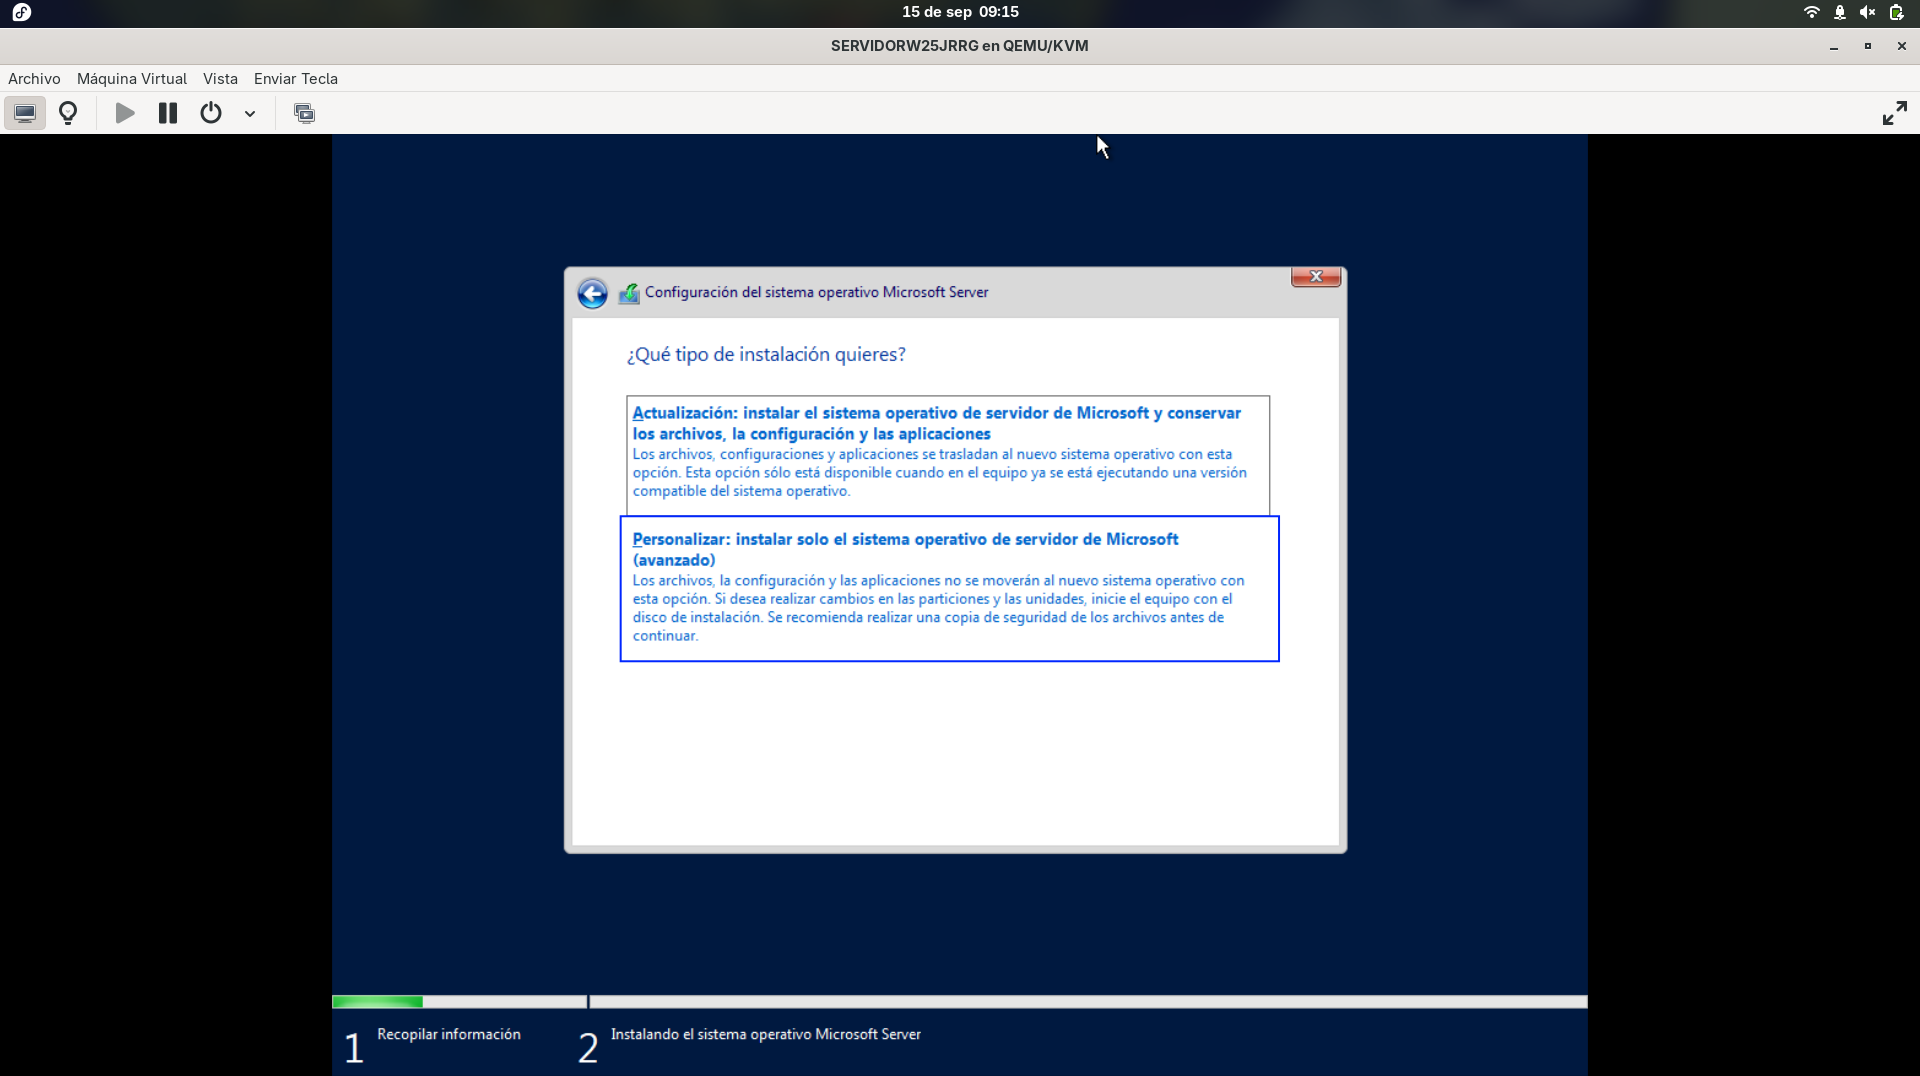1920x1076 pixels.
Task: Open the Fedora activities logo
Action: (x=21, y=12)
